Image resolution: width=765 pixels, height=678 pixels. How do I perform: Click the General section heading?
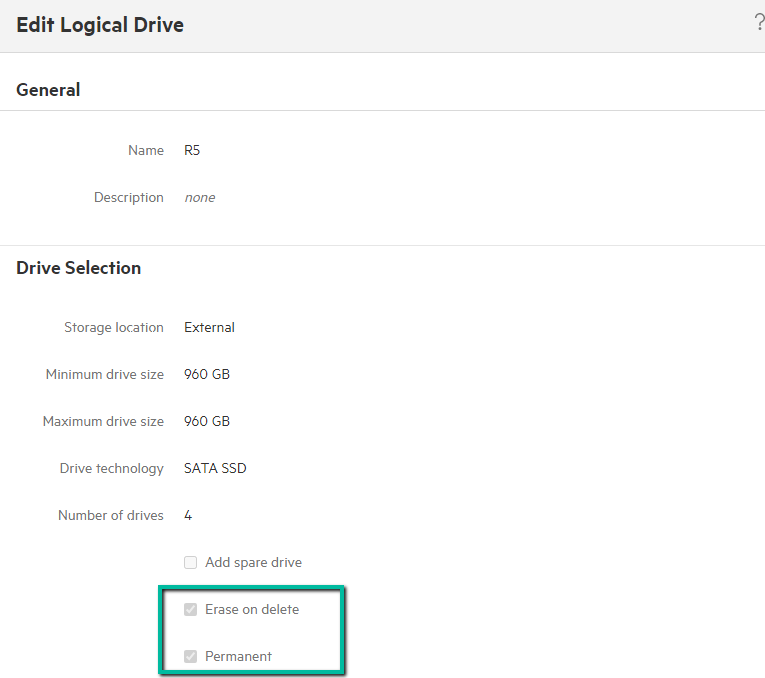pyautogui.click(x=48, y=90)
